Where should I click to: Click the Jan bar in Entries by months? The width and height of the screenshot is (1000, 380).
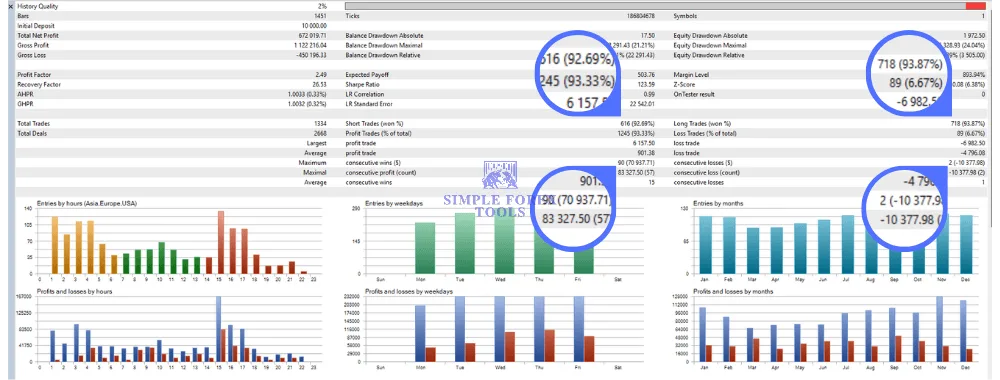point(705,245)
